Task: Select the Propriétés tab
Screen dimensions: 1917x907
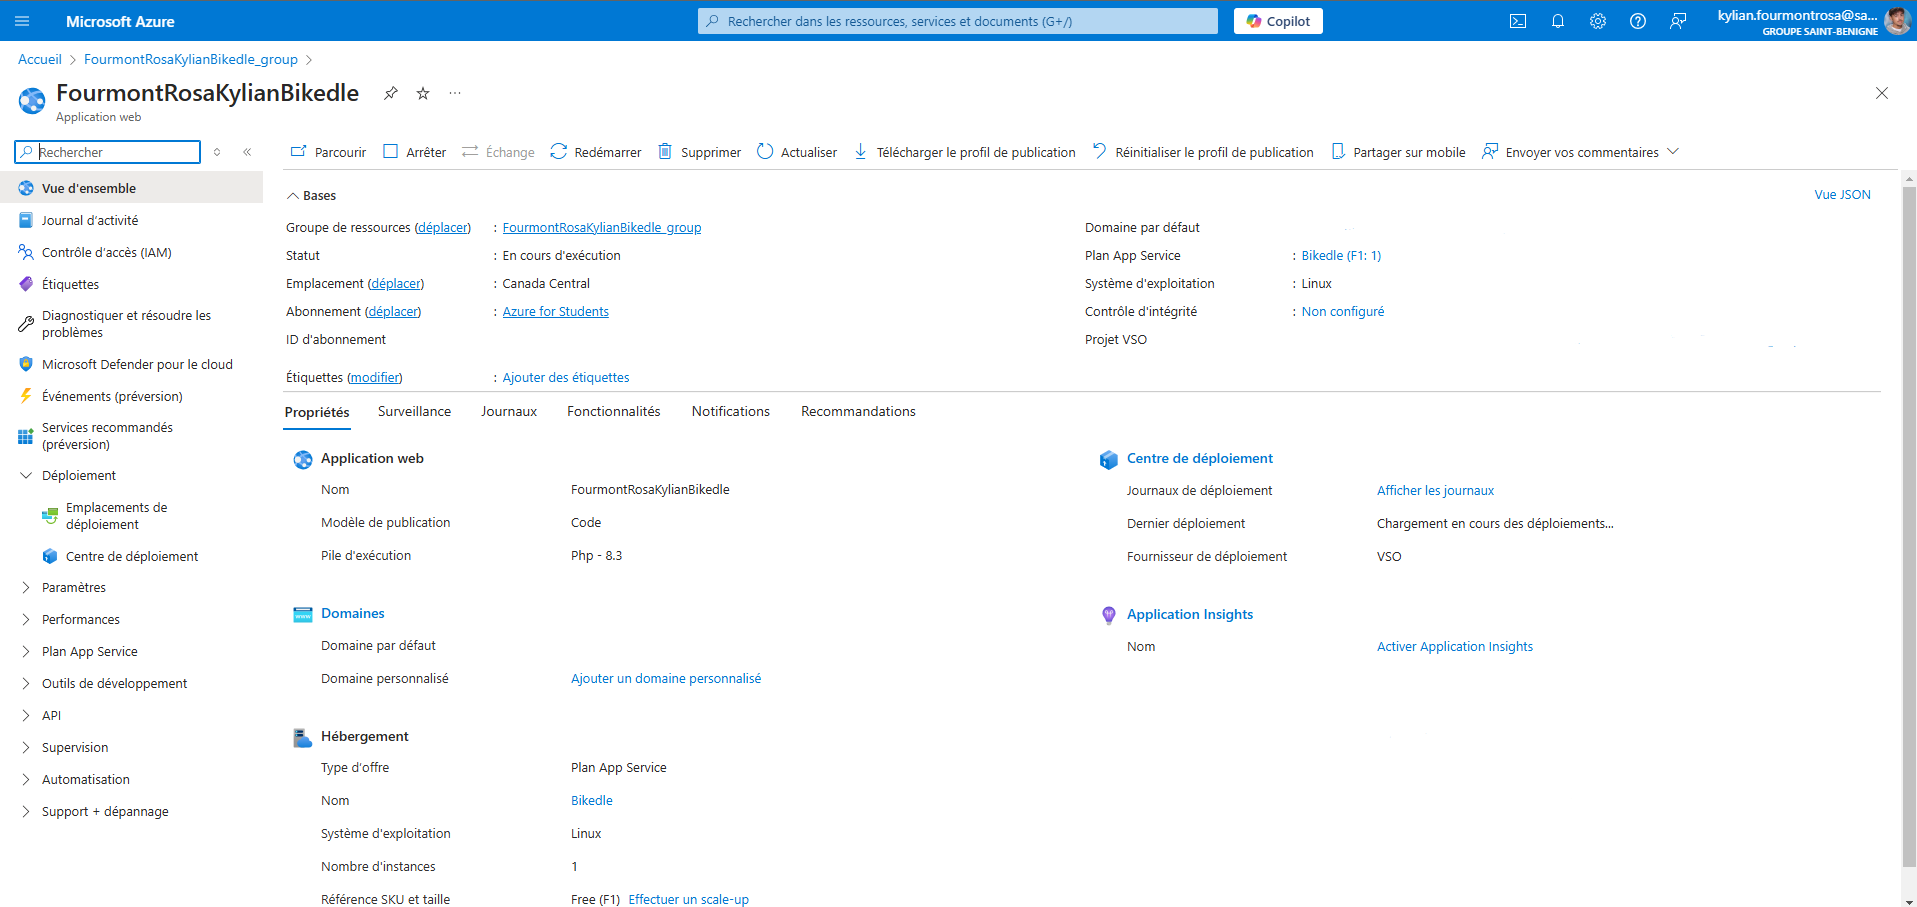Action: (x=317, y=412)
